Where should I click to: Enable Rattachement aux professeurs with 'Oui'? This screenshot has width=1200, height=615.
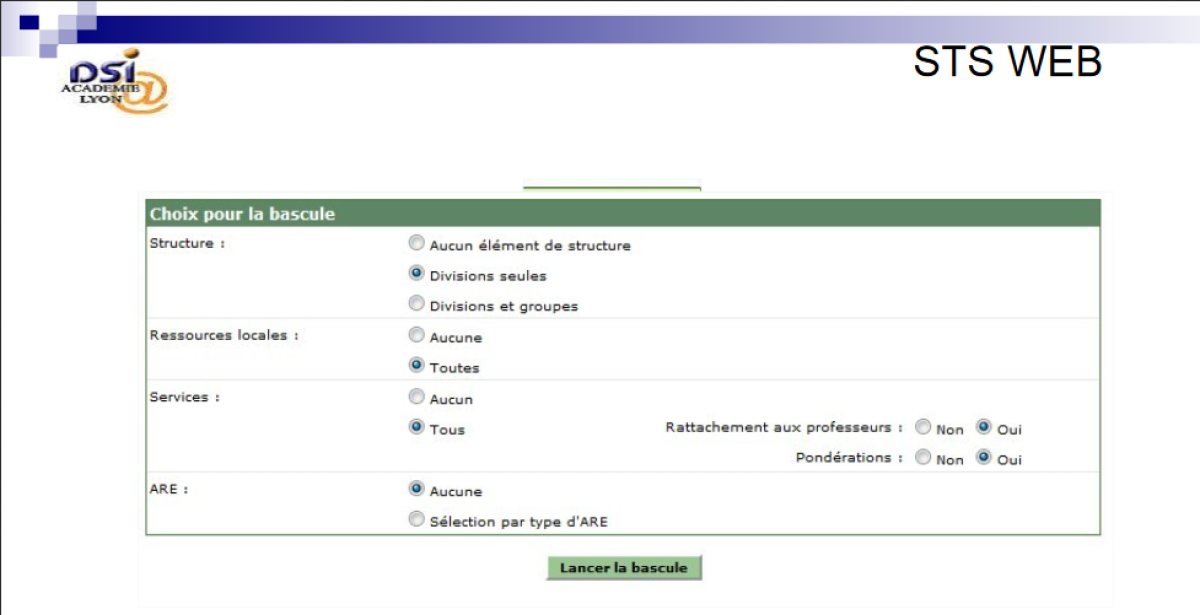983,428
